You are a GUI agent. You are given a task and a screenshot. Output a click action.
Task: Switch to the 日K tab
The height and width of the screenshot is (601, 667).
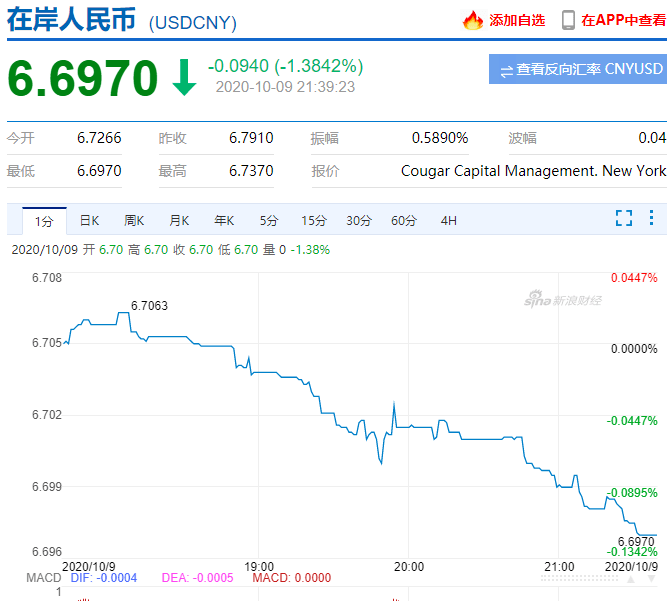tap(89, 221)
